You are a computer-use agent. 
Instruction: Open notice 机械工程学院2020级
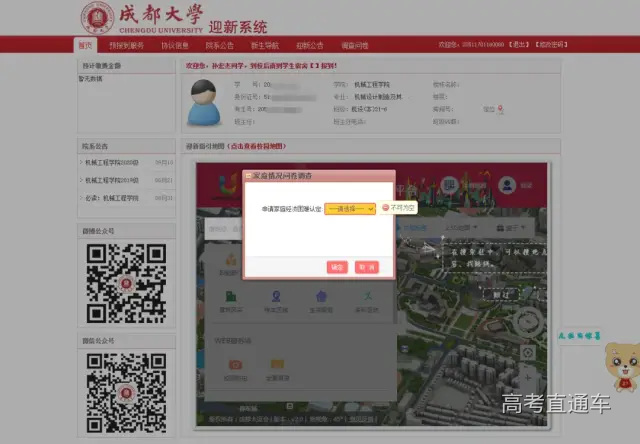click(112, 162)
